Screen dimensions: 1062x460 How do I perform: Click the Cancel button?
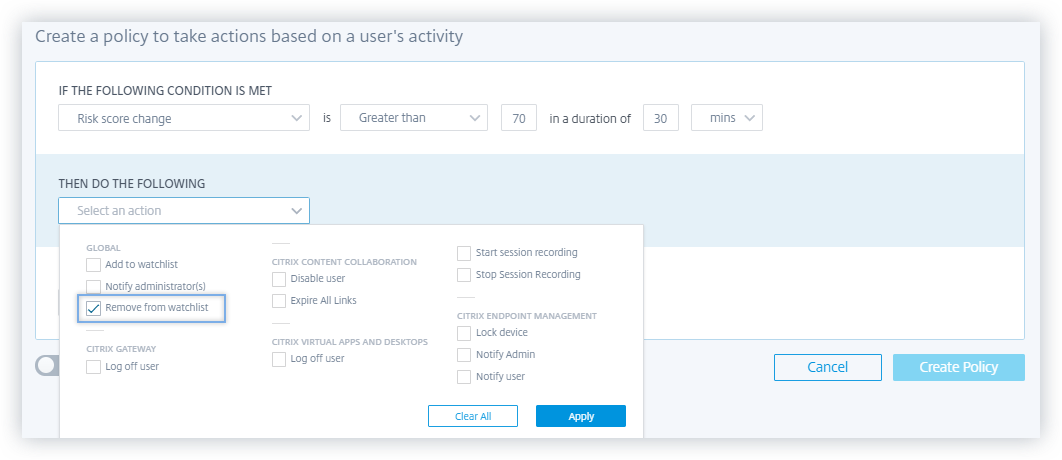tap(827, 367)
